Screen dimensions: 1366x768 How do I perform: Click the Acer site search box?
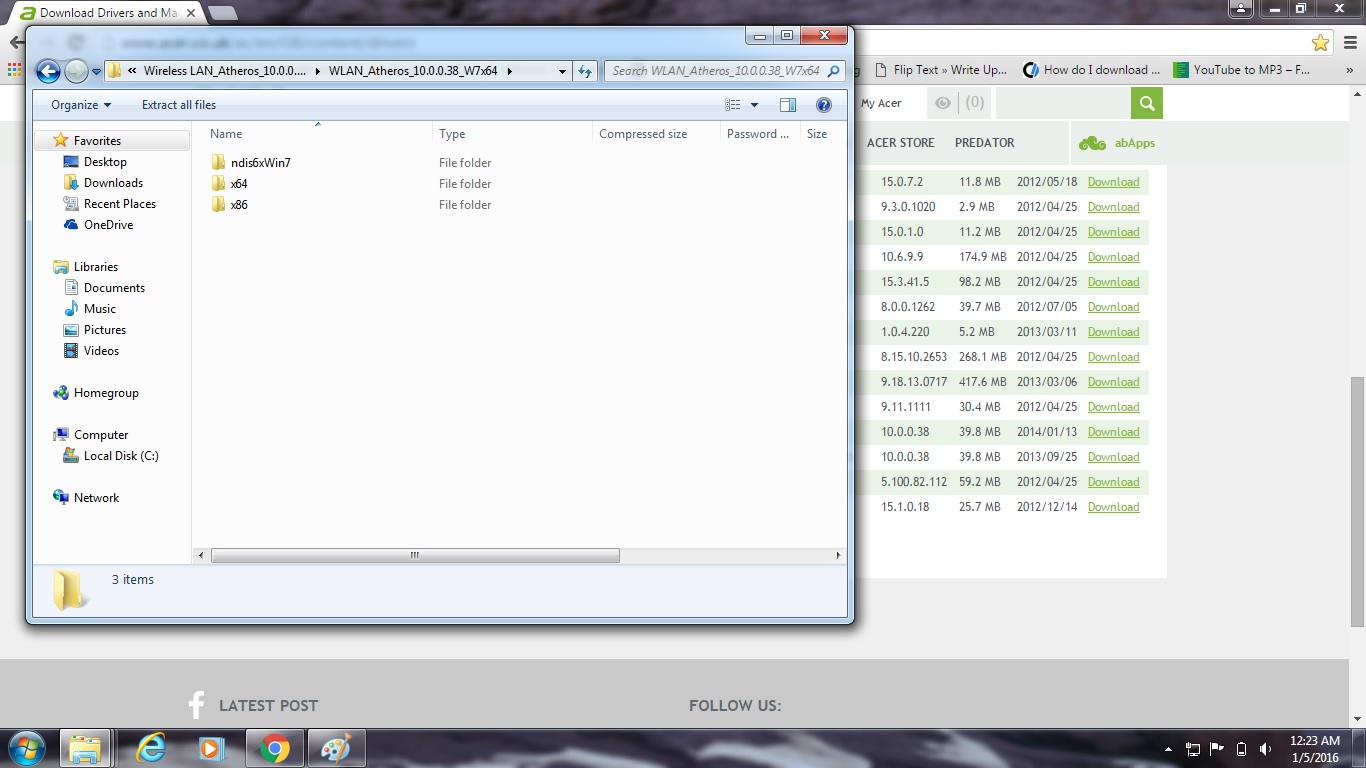tap(1063, 103)
